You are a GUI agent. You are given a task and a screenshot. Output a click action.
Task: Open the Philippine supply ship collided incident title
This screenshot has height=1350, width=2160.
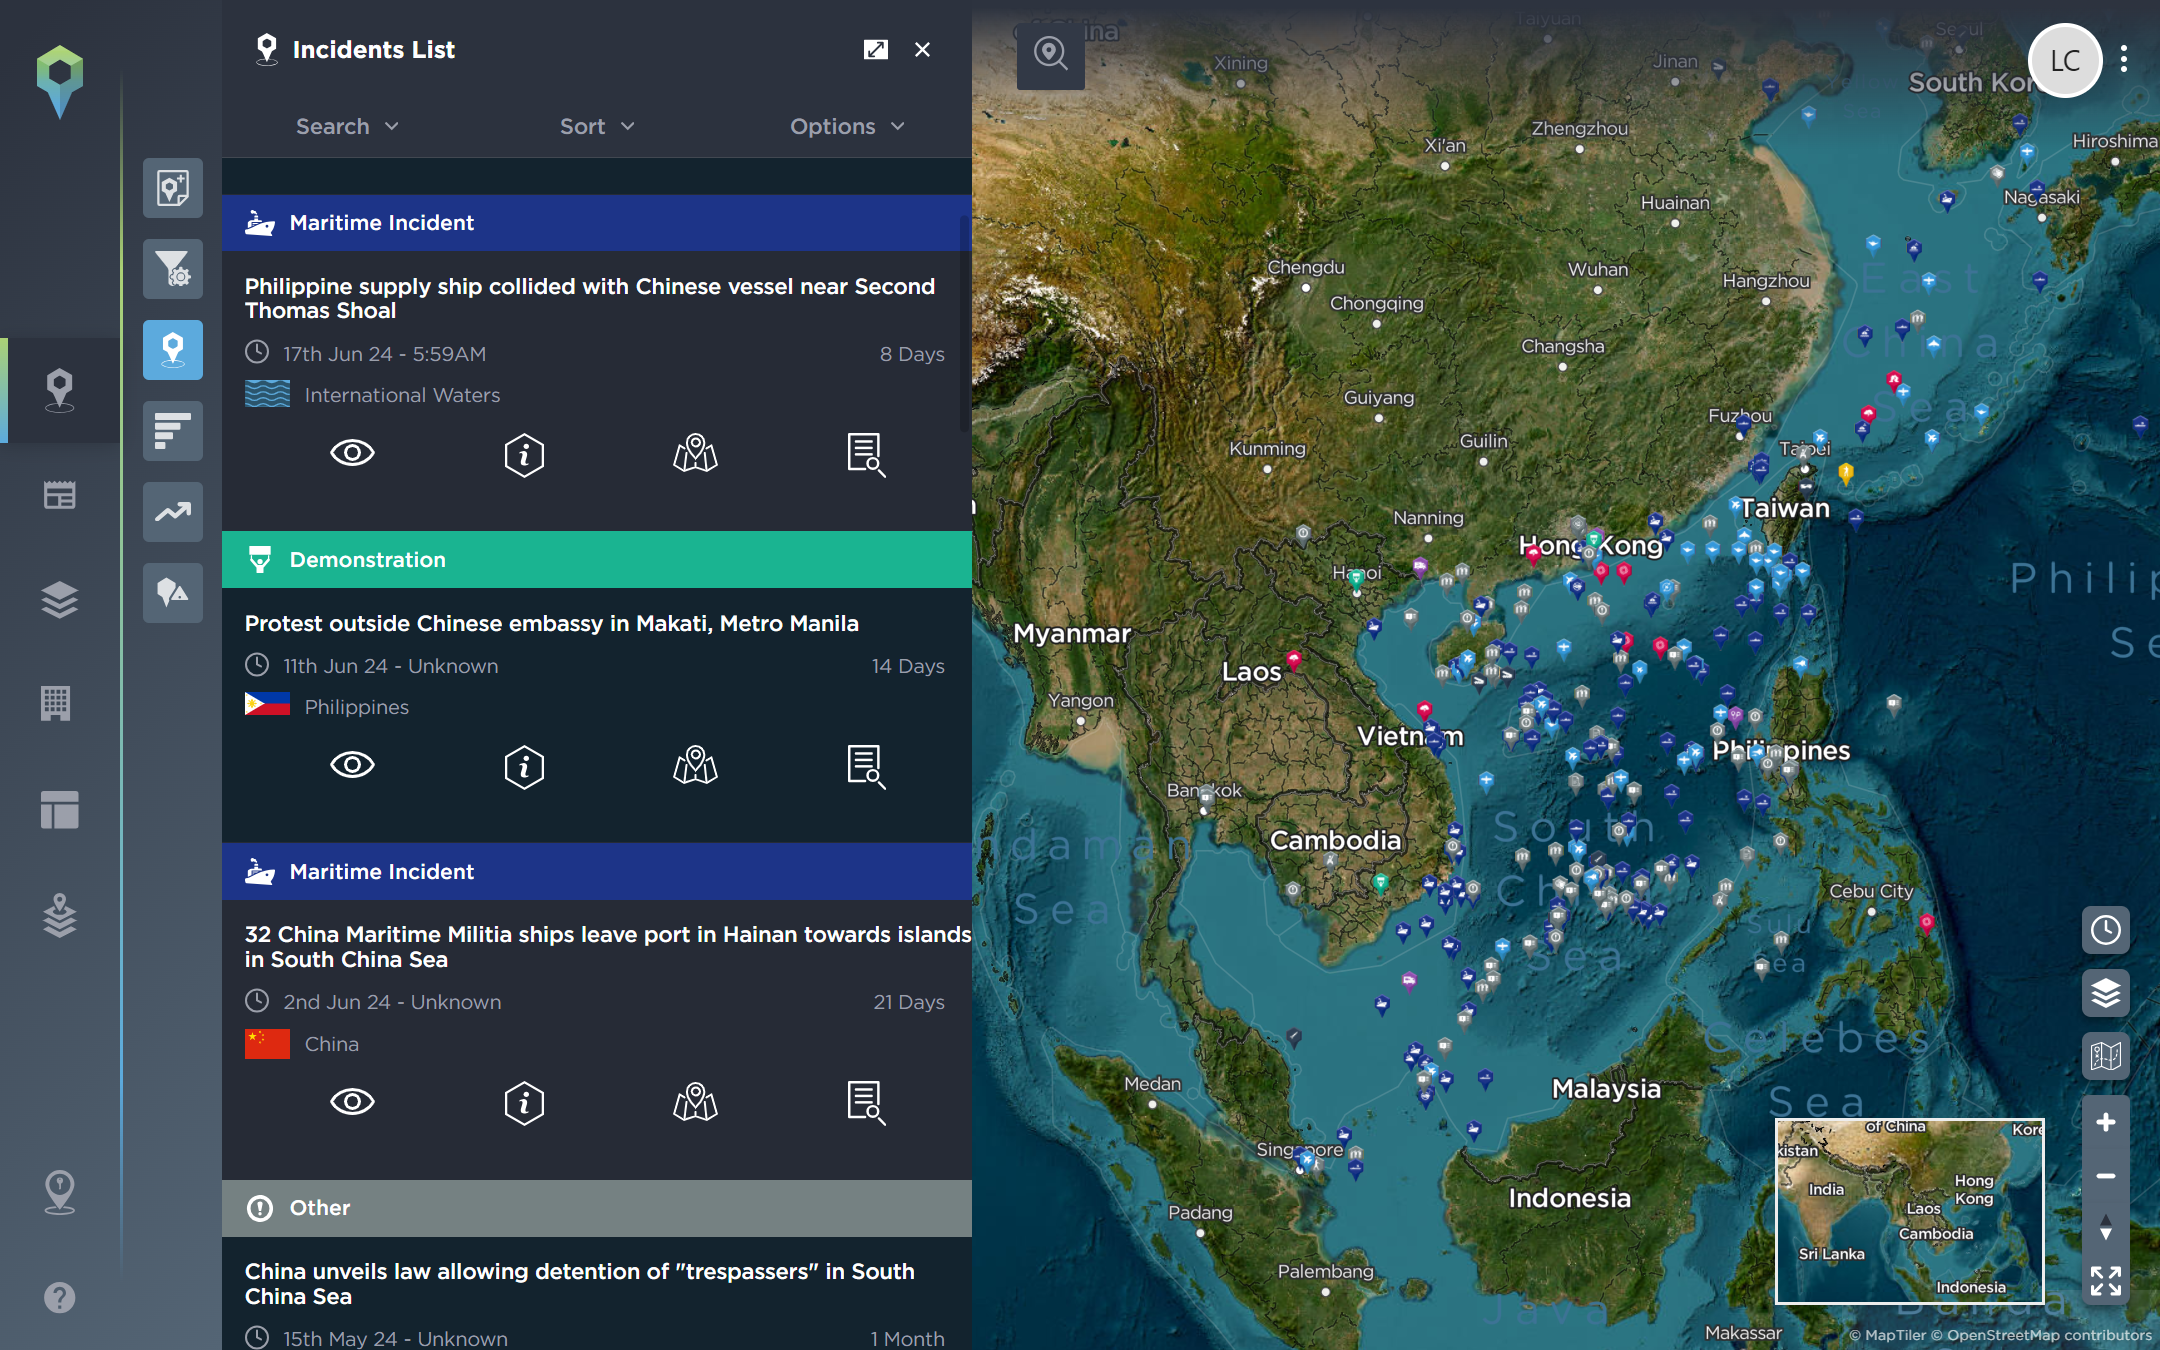pos(590,298)
